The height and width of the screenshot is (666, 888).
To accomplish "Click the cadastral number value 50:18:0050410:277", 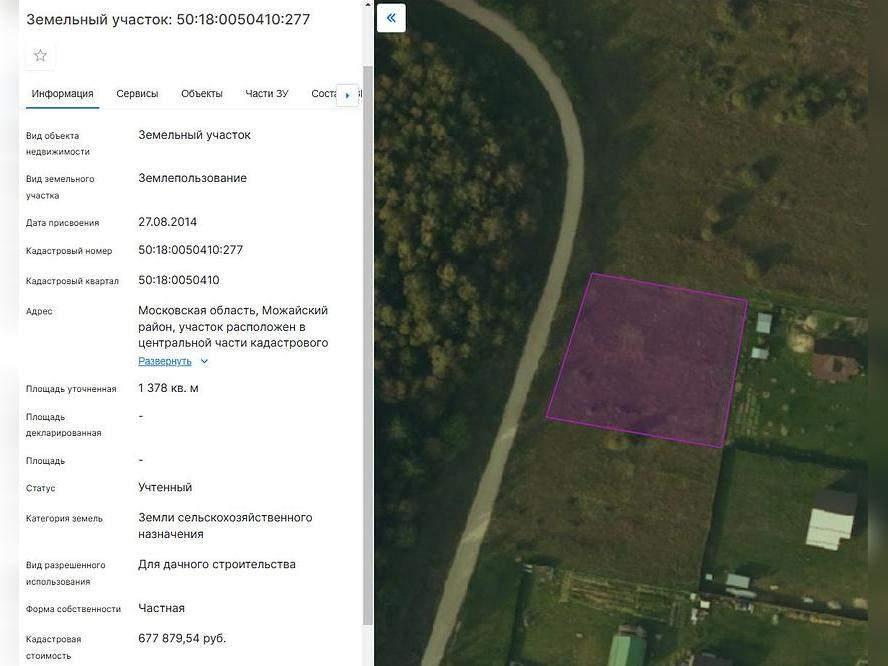I will tap(190, 250).
